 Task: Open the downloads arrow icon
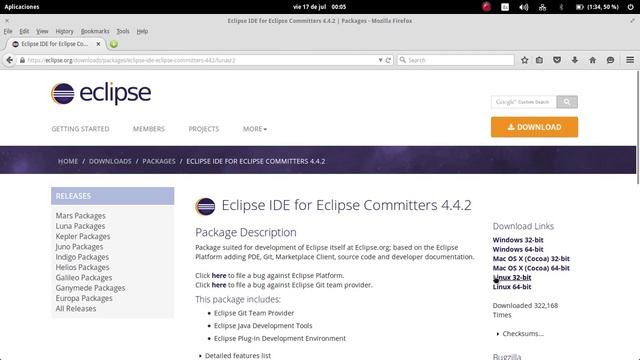coord(575,60)
